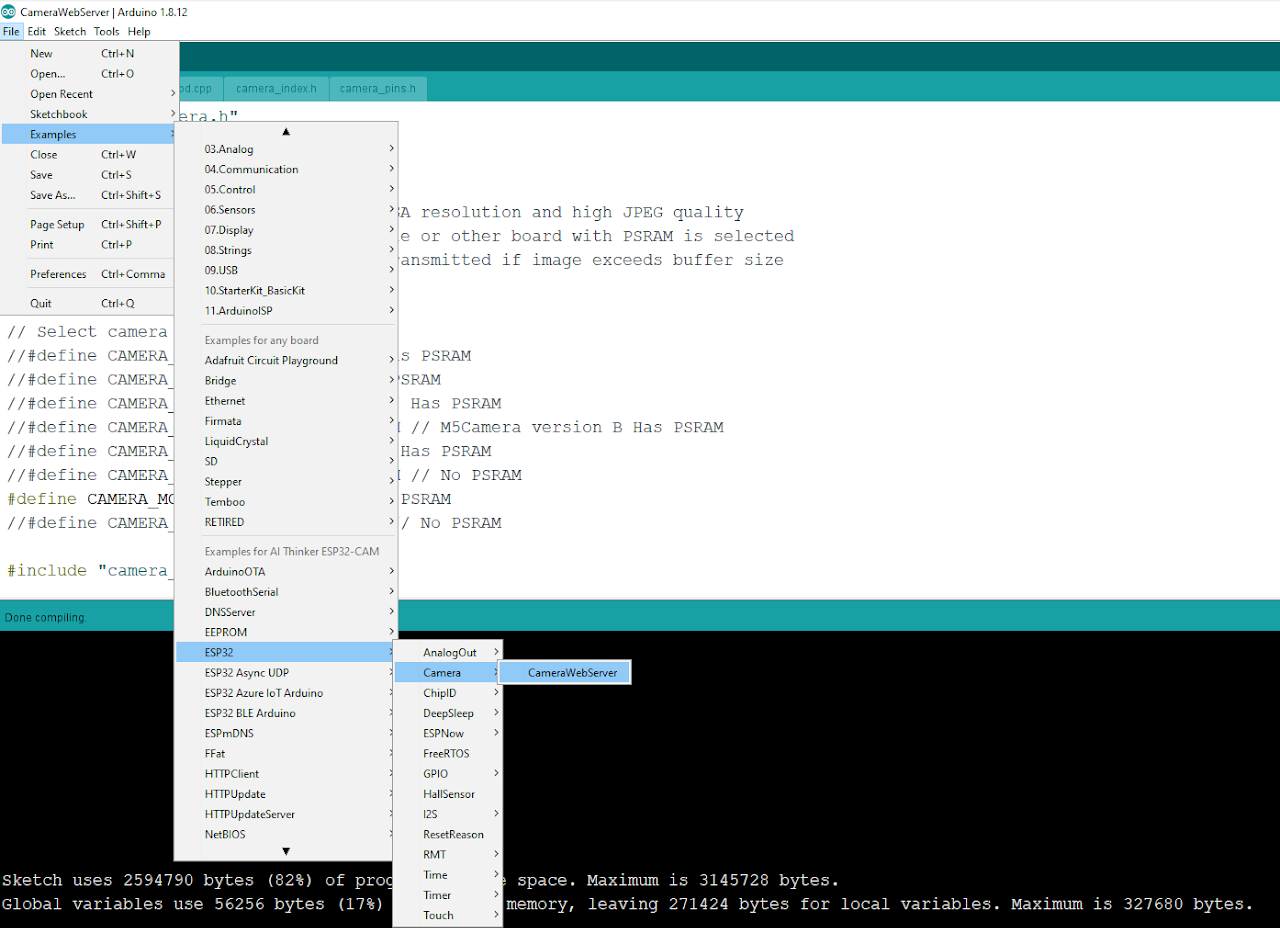Screen dimensions: 1280x928
Task: Open the DeepSleep submenu under ESP32
Action: tap(448, 713)
